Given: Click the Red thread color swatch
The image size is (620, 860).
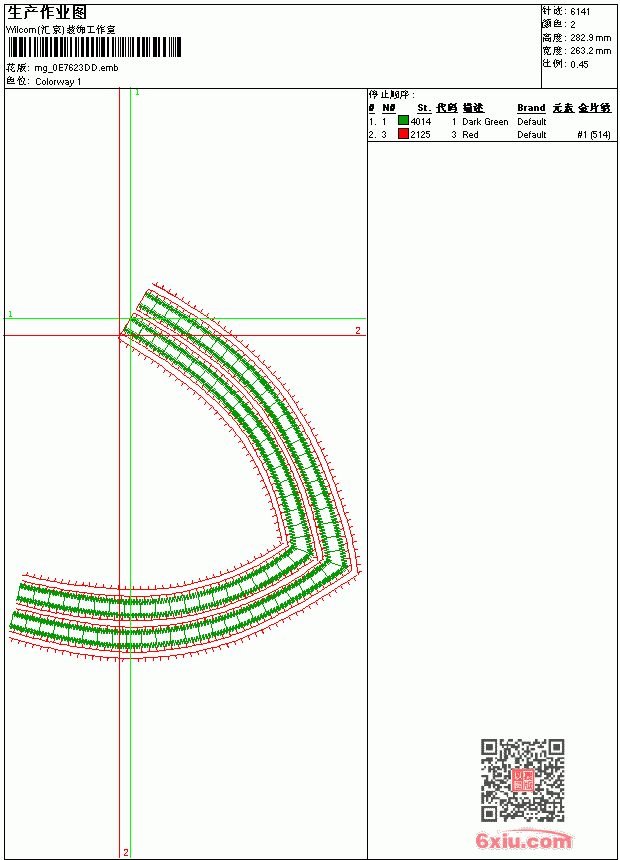Looking at the screenshot, I should point(403,134).
